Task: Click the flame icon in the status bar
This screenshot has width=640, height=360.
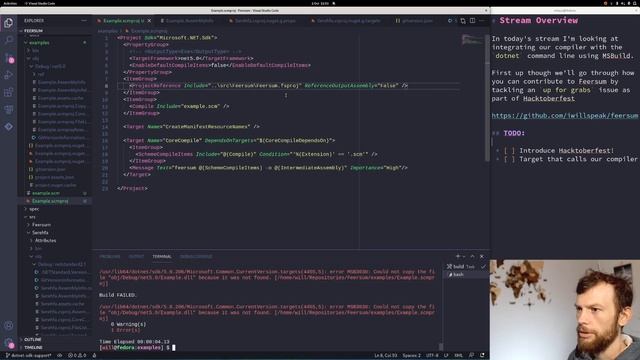Action: click(94, 356)
